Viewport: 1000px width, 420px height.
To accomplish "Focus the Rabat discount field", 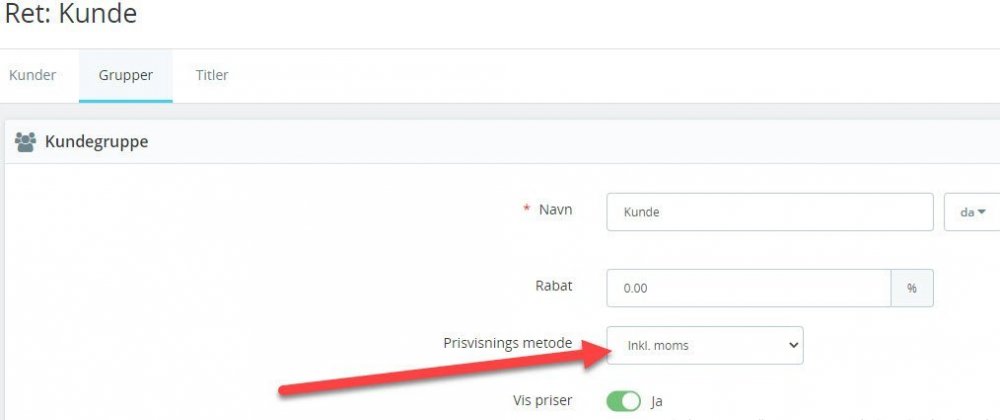I will click(748, 287).
